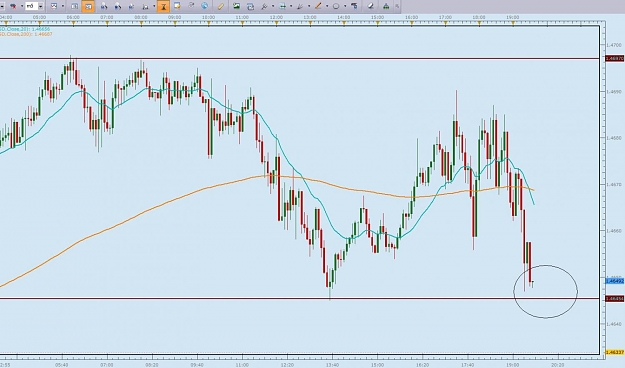
Task: Click the 19:00 label on the bottom time axis
Action: tap(513, 364)
